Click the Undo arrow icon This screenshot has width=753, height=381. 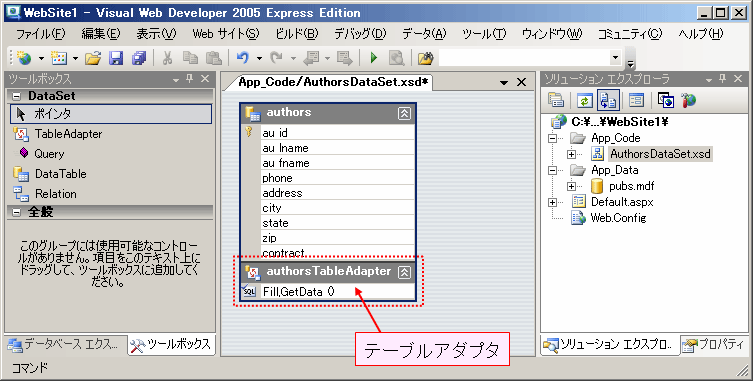pyautogui.click(x=243, y=58)
